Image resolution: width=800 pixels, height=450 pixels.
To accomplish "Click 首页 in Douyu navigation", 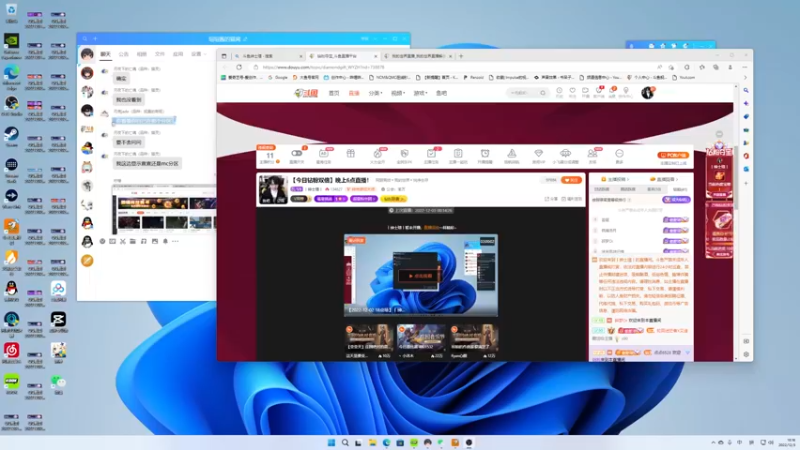I will pyautogui.click(x=334, y=93).
